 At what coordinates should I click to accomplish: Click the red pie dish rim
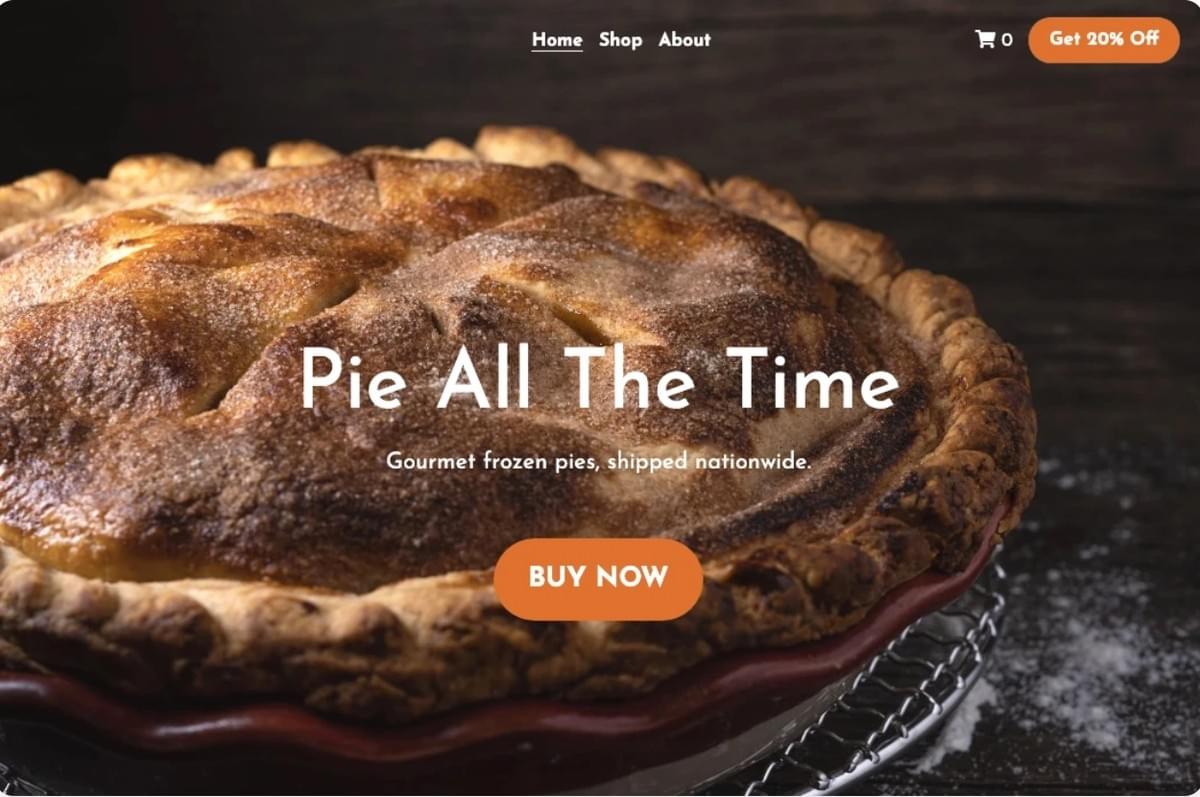pos(480,715)
